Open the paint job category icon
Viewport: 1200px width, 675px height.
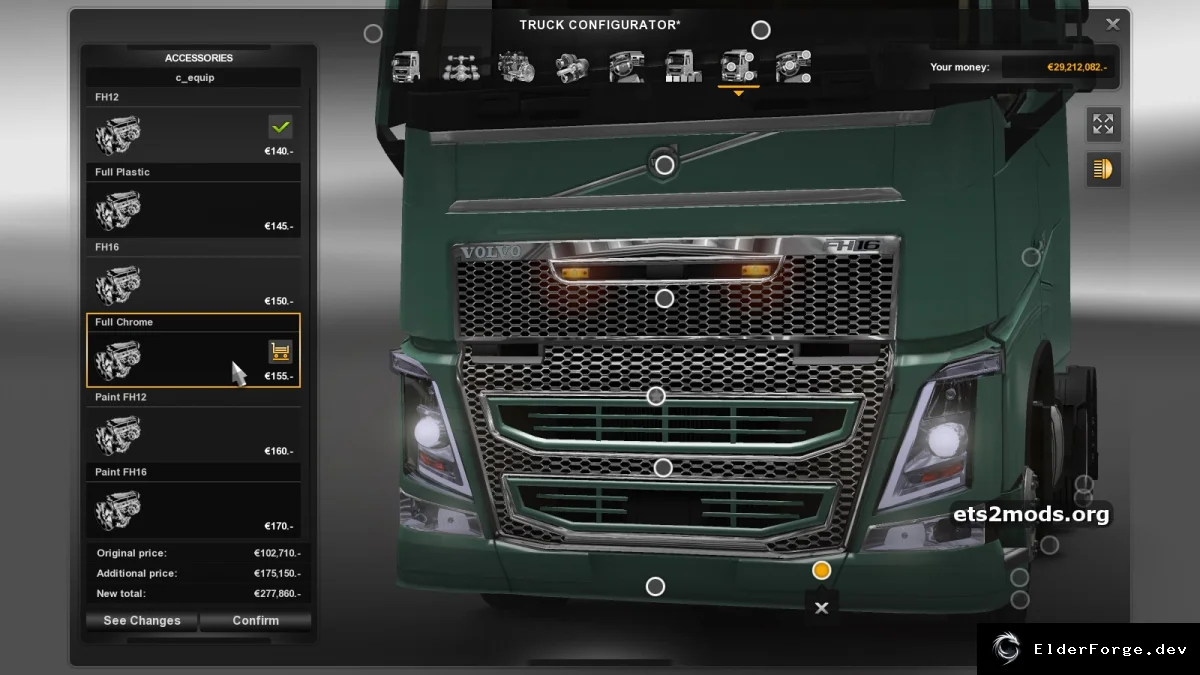tap(683, 67)
